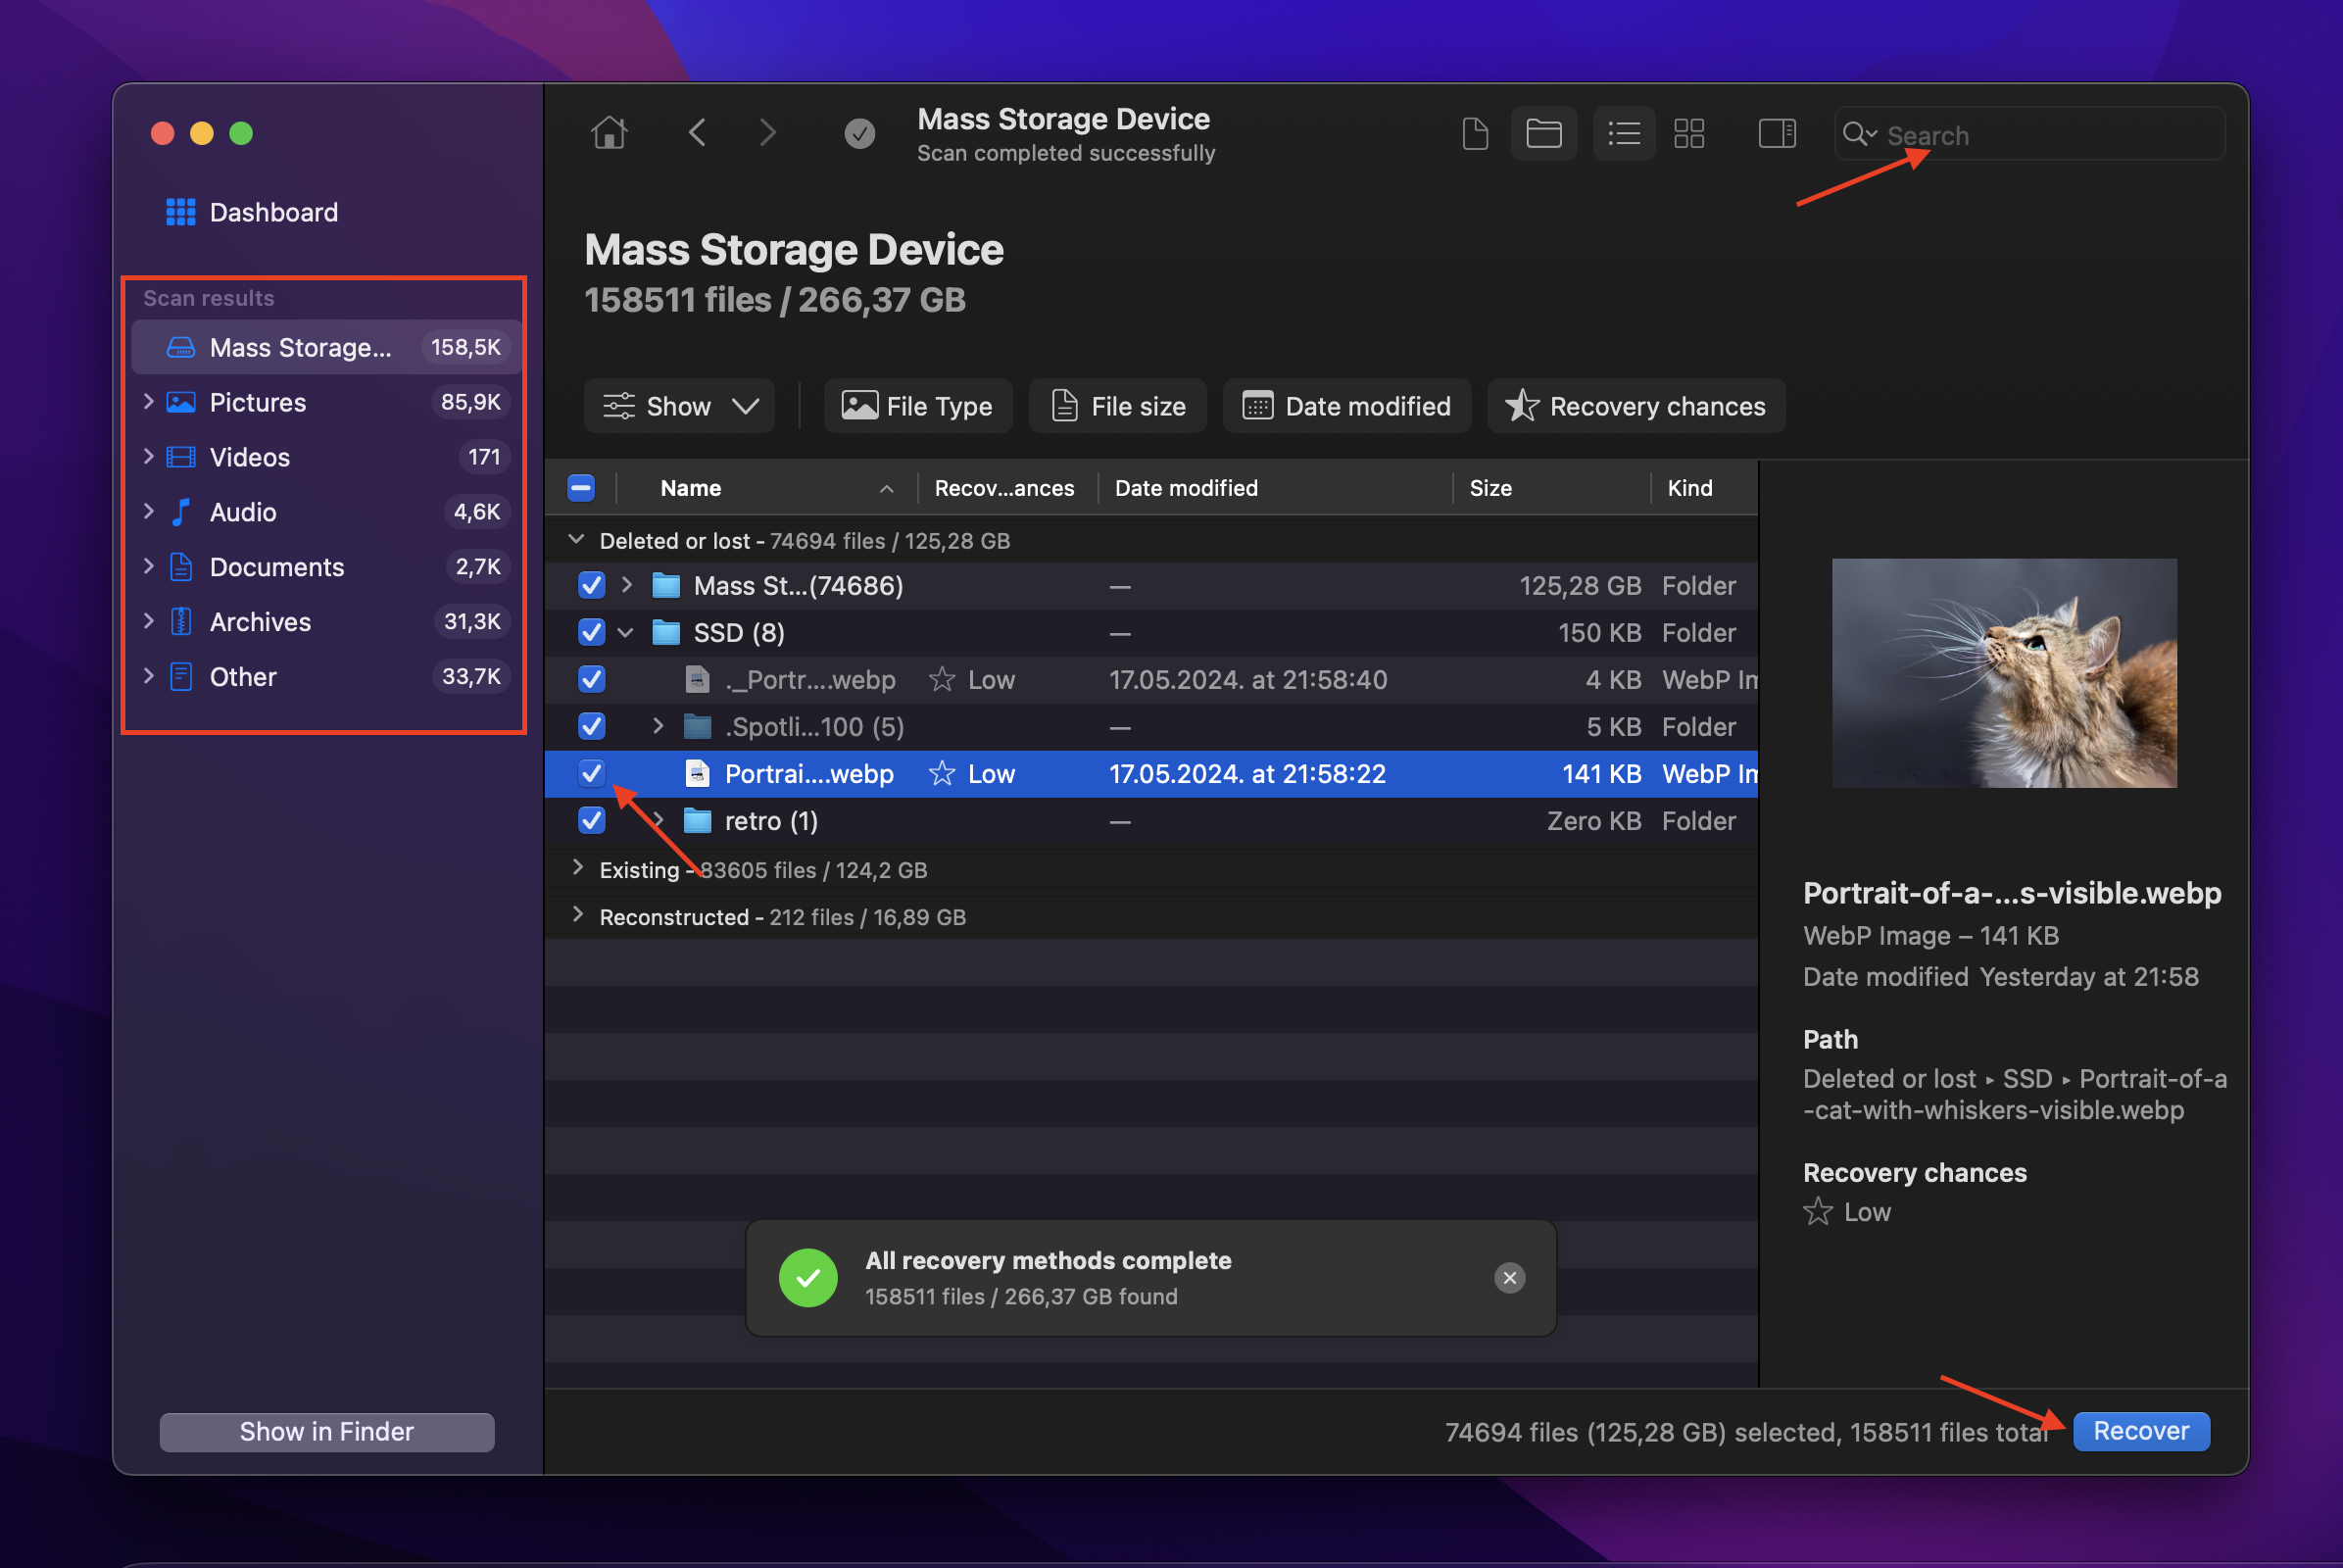Click the Other category icon

181,677
